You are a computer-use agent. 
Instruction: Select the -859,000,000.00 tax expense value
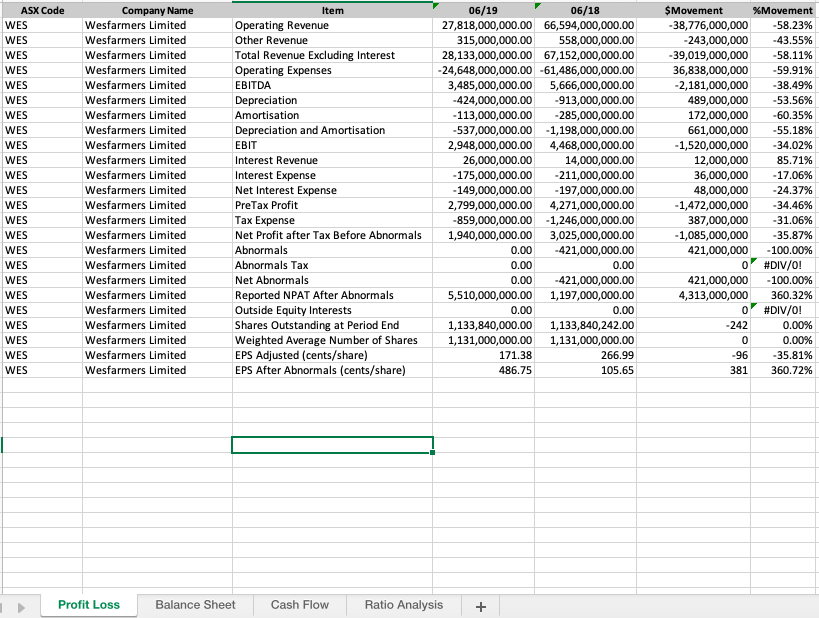[x=483, y=220]
